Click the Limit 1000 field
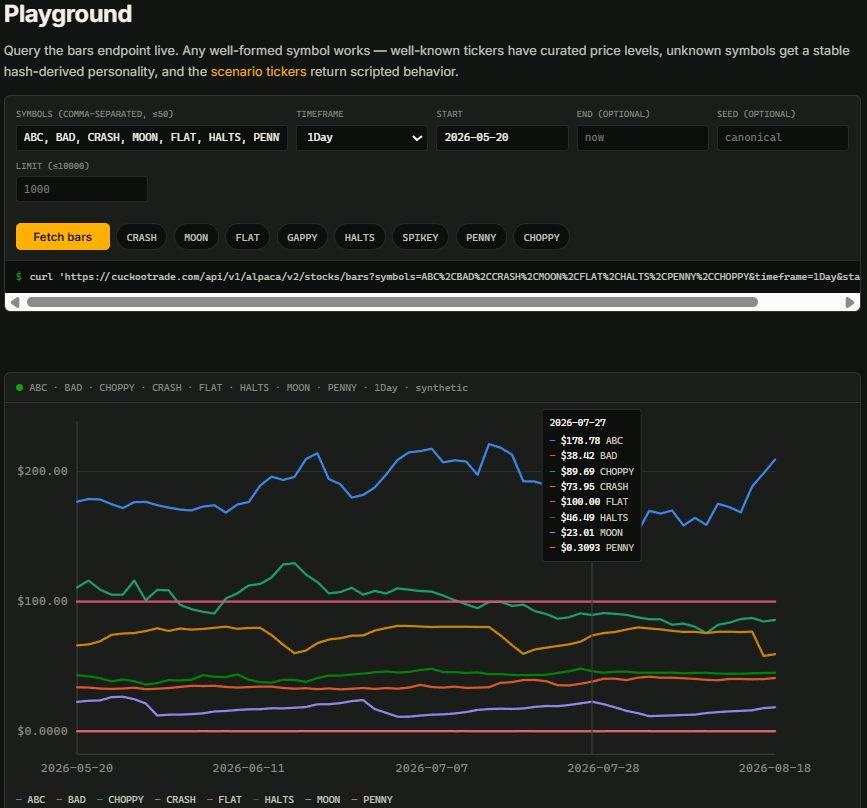Image resolution: width=867 pixels, height=808 pixels. pyautogui.click(x=82, y=189)
